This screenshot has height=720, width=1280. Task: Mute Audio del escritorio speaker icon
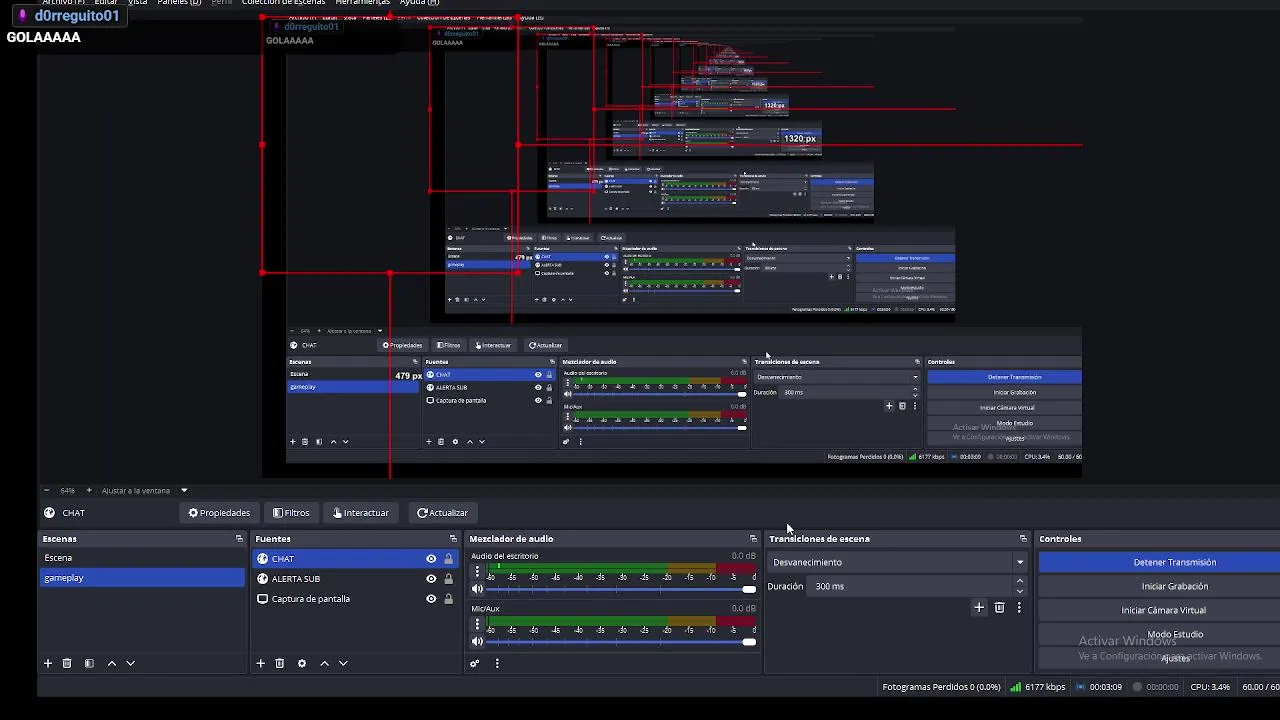coord(477,589)
